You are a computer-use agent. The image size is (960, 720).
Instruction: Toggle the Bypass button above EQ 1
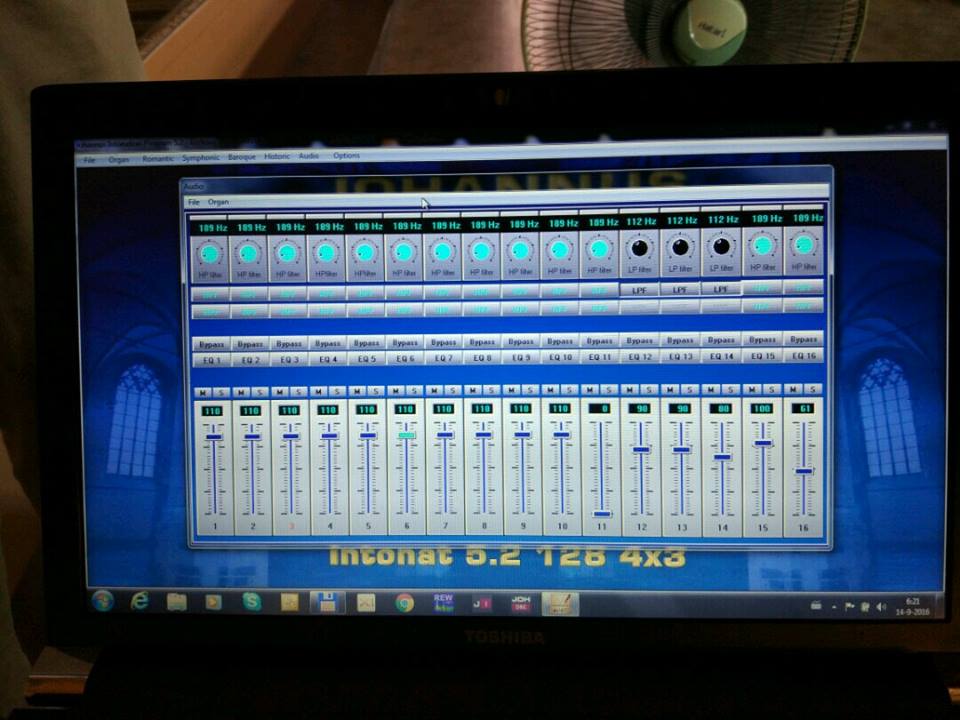pyautogui.click(x=211, y=344)
